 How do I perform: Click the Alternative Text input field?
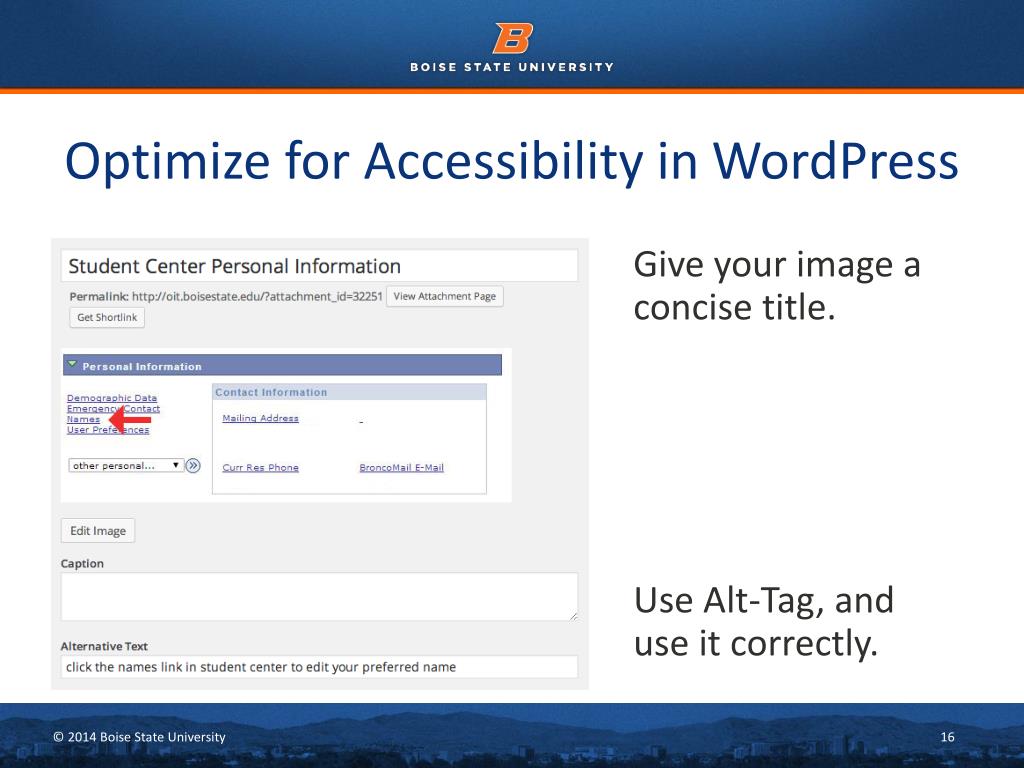point(319,667)
